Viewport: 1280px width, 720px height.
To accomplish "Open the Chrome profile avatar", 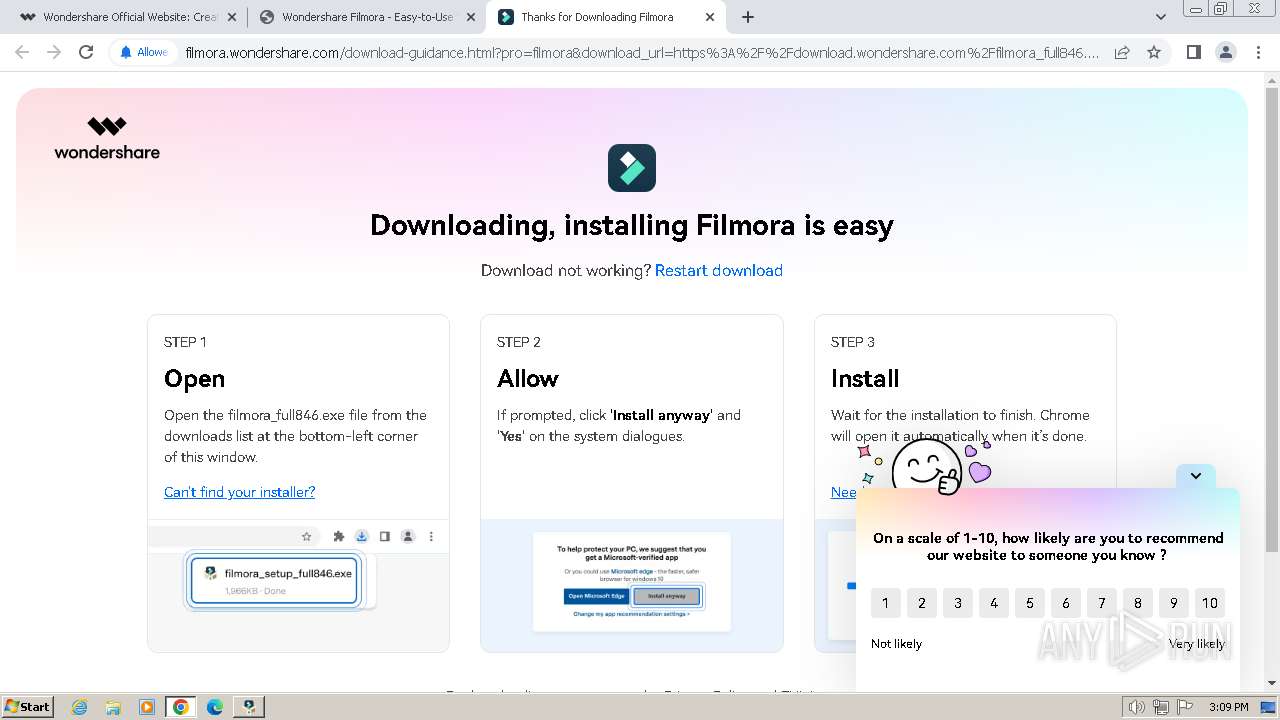I will tap(1225, 52).
